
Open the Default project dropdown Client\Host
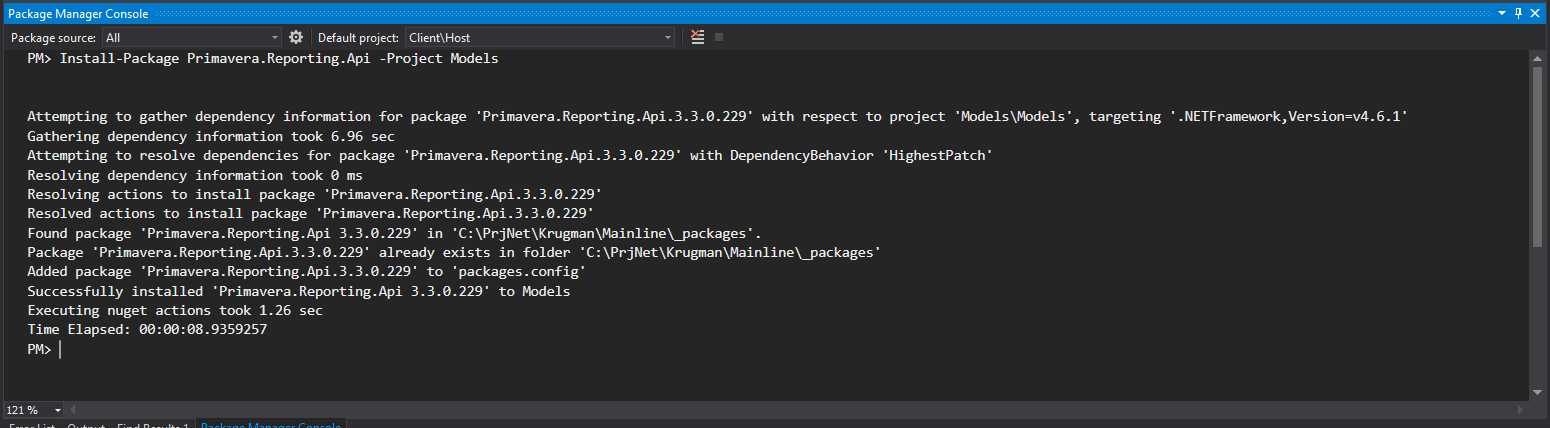pos(540,37)
